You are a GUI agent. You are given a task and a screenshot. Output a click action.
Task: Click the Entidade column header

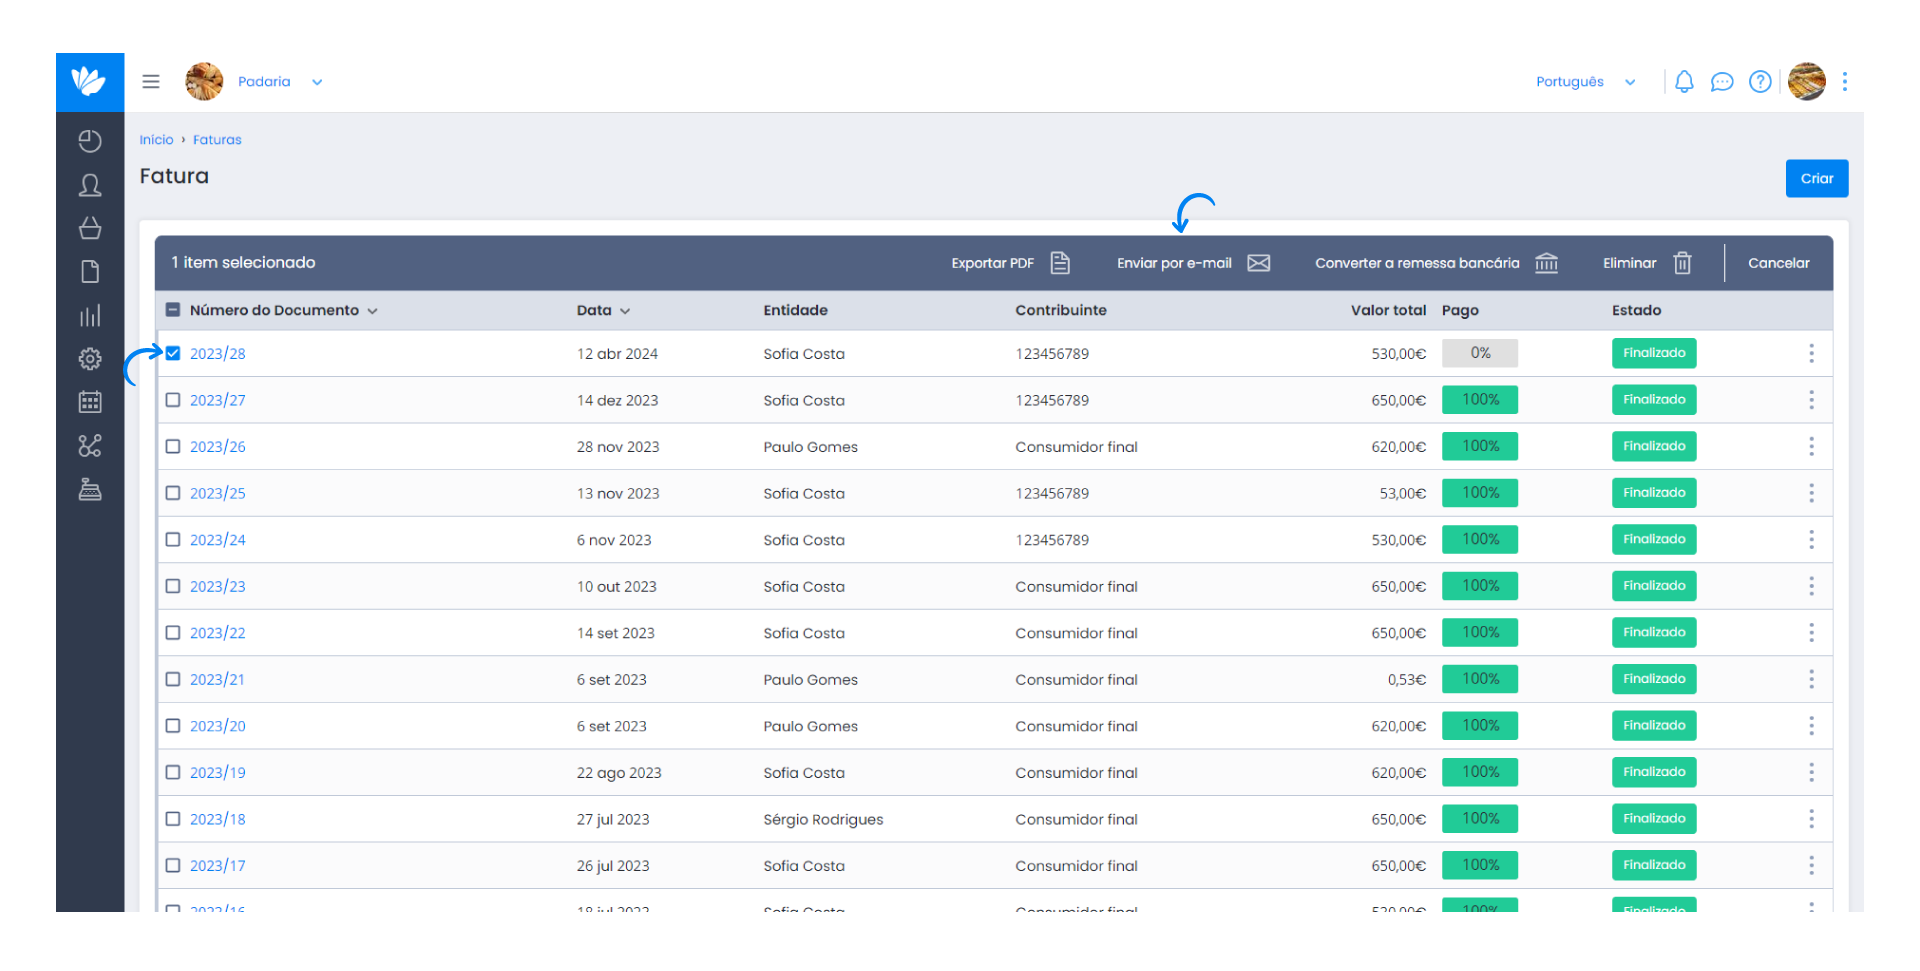click(795, 311)
